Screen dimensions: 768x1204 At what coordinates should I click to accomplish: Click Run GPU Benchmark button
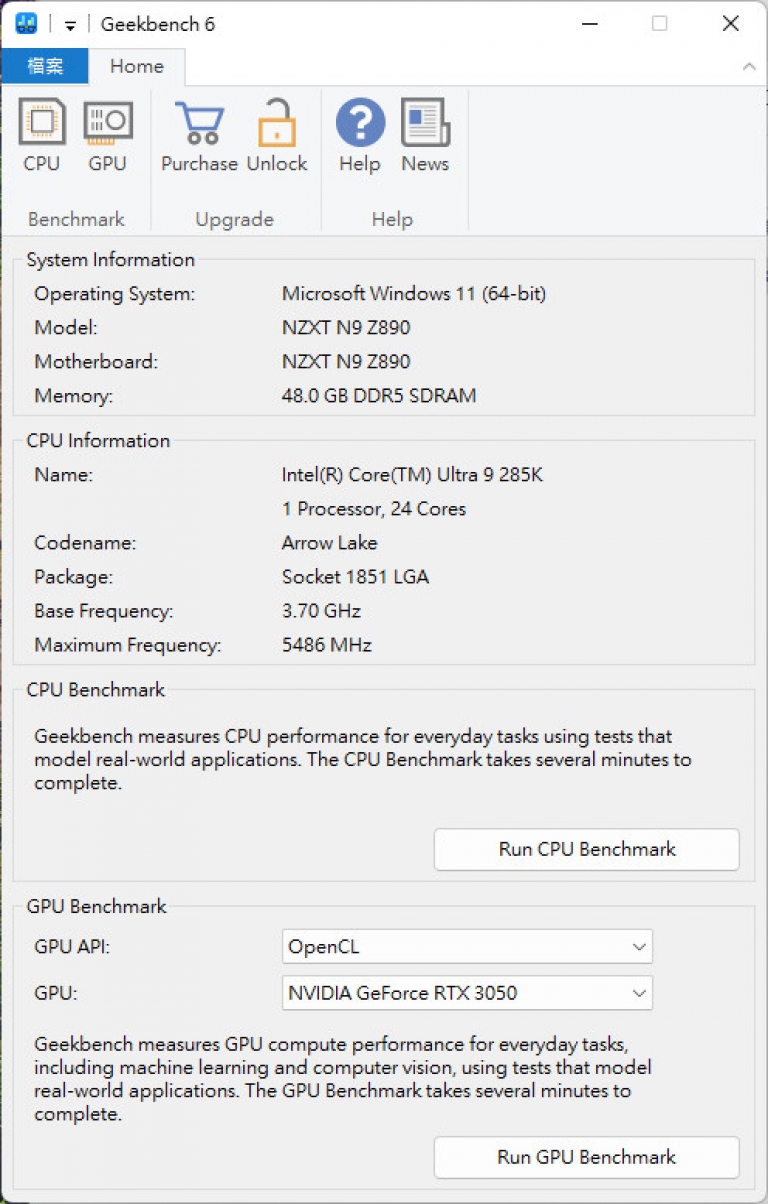point(587,1157)
